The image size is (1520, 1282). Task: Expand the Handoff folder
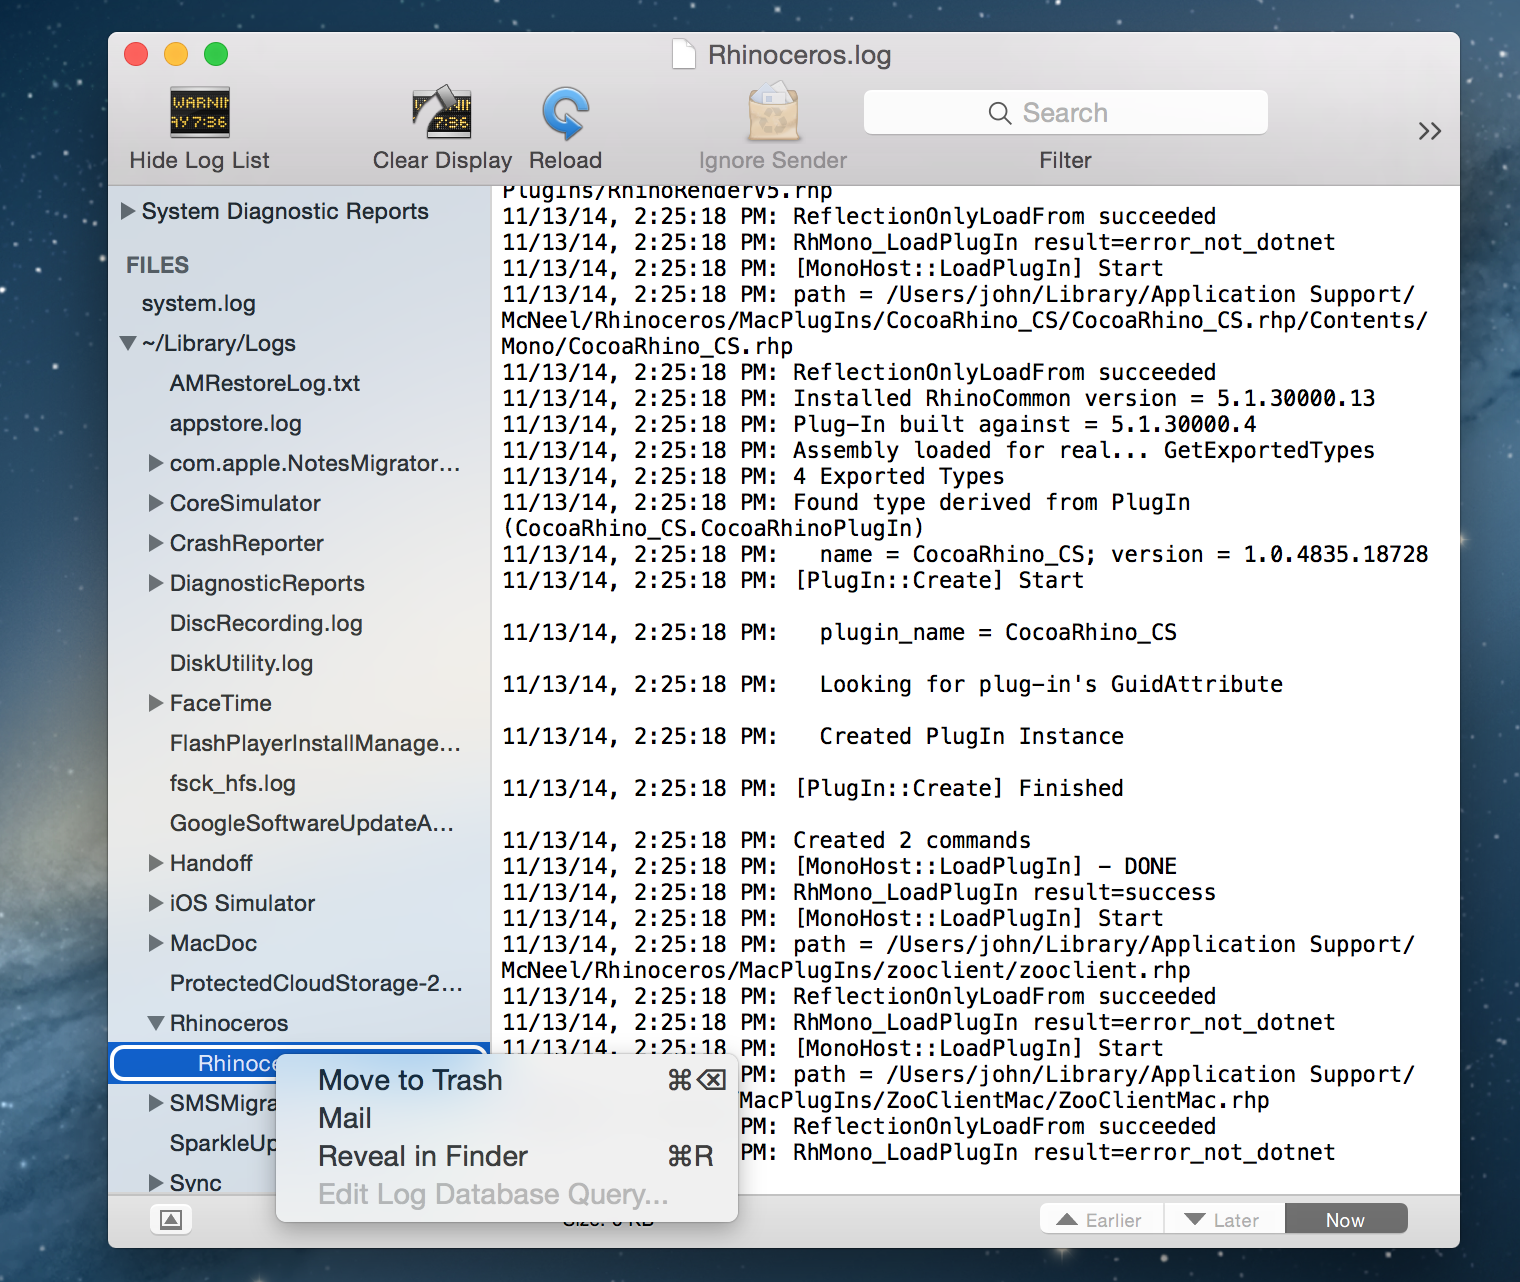click(x=156, y=863)
